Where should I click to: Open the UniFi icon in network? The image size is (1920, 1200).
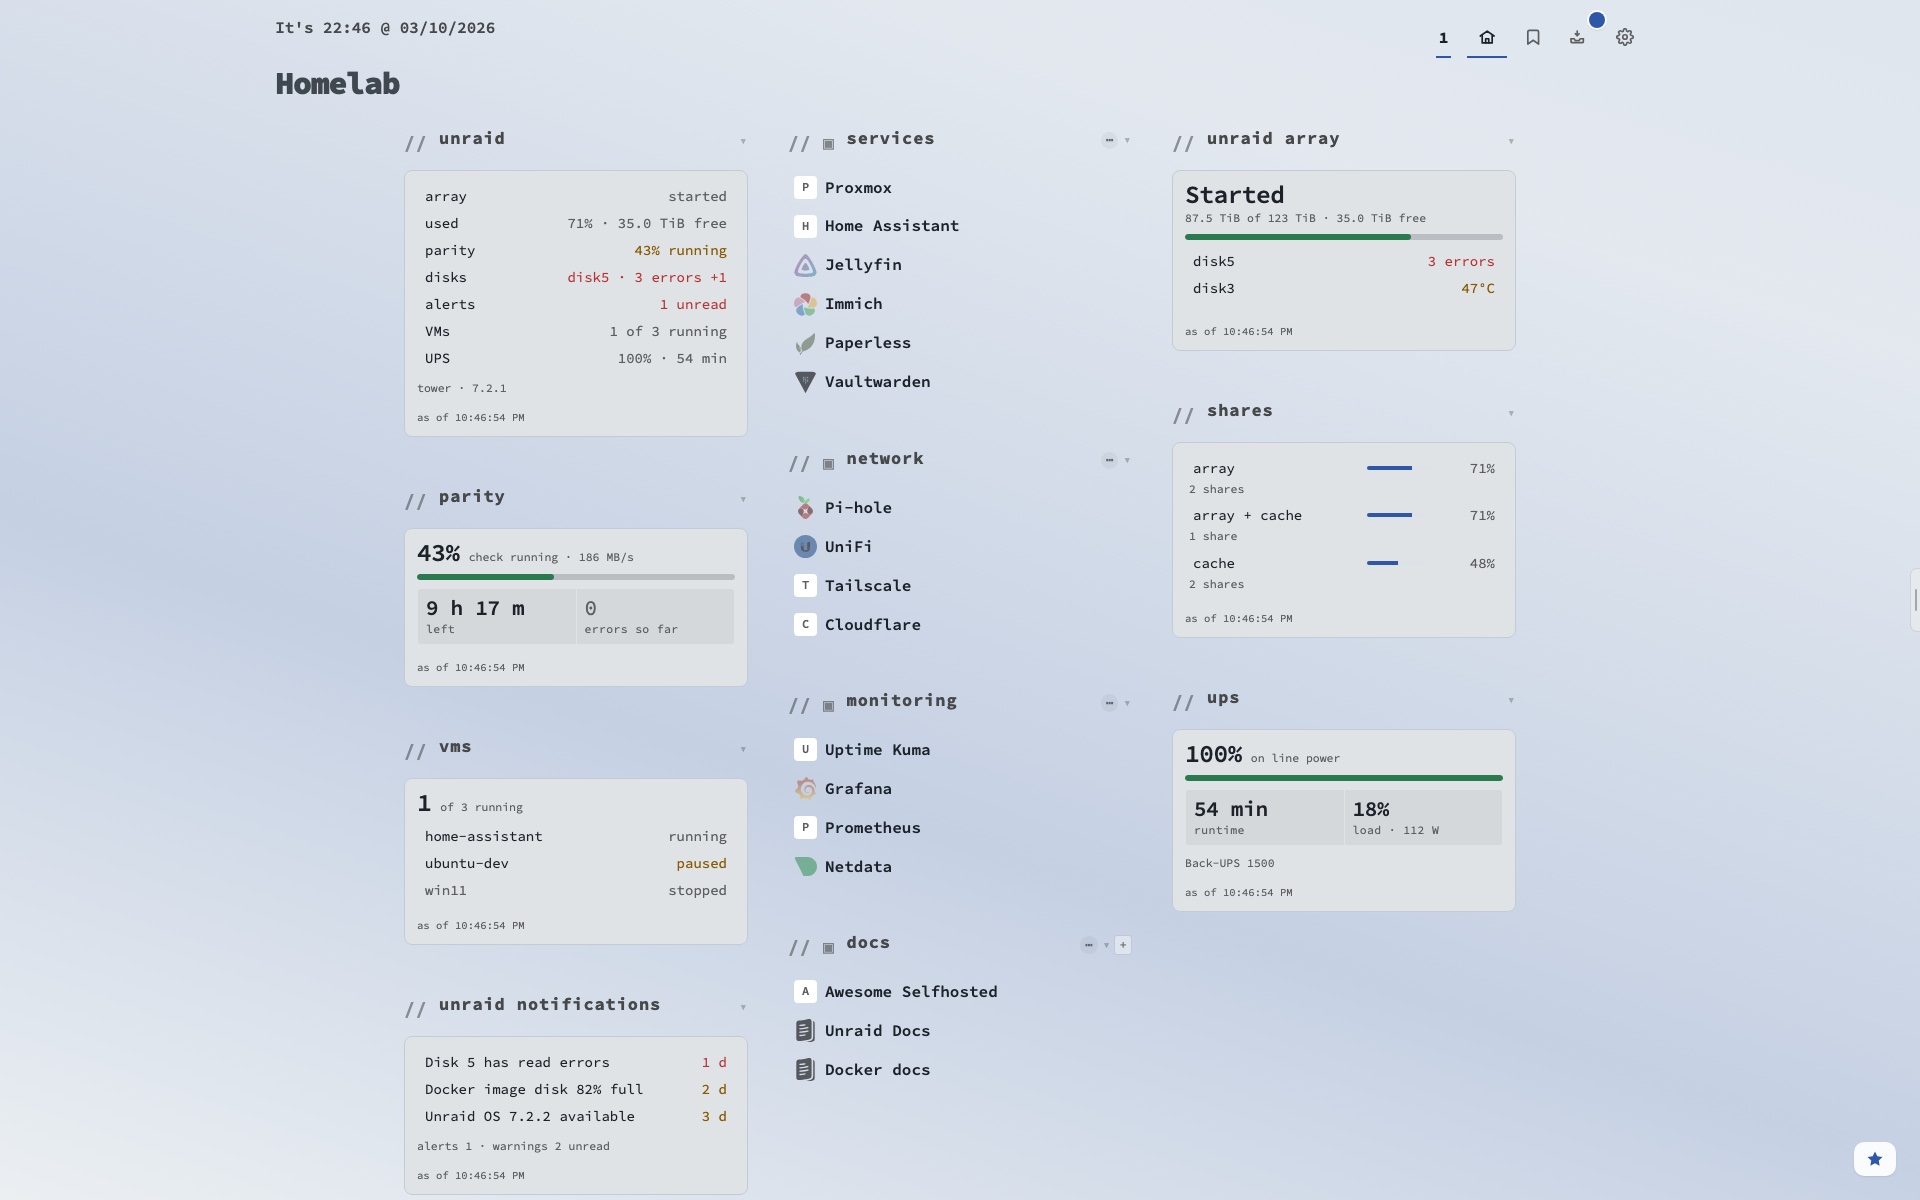[x=805, y=547]
